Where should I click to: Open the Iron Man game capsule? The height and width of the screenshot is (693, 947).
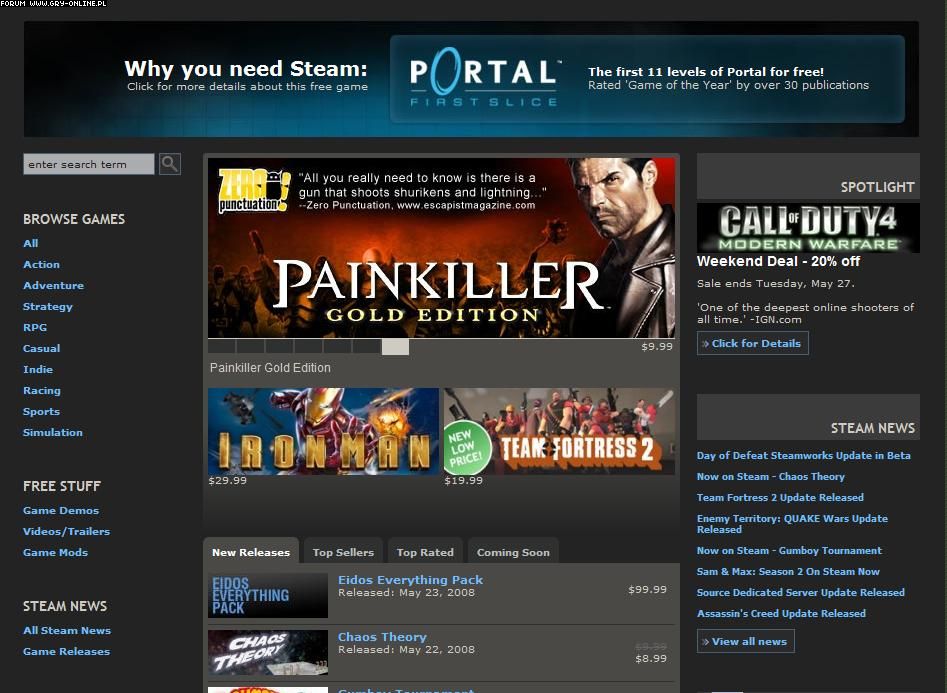point(323,431)
